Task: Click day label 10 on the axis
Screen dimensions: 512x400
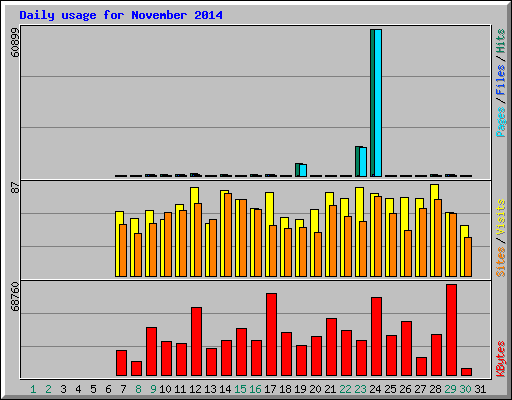Action: [x=165, y=389]
